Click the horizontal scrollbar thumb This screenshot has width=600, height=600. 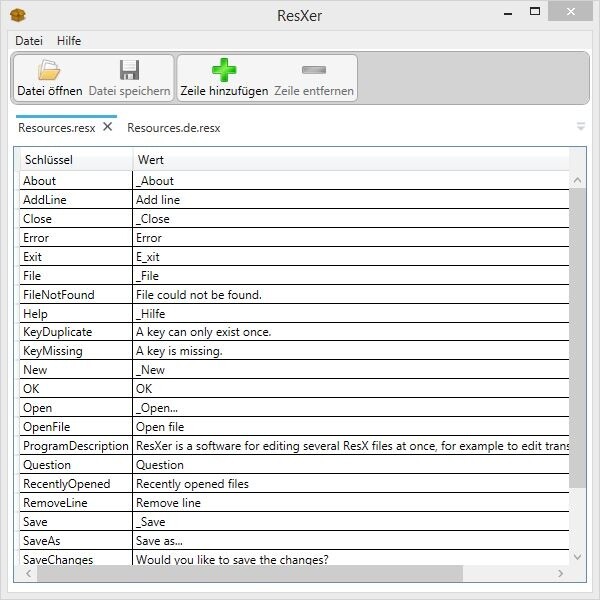[250, 573]
